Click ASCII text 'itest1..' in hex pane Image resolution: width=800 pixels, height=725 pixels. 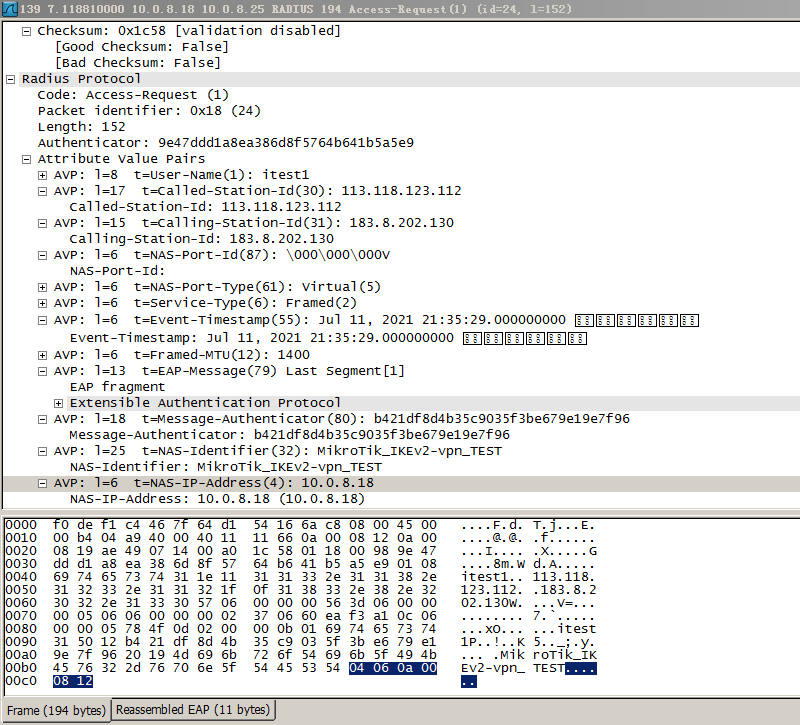coord(492,577)
